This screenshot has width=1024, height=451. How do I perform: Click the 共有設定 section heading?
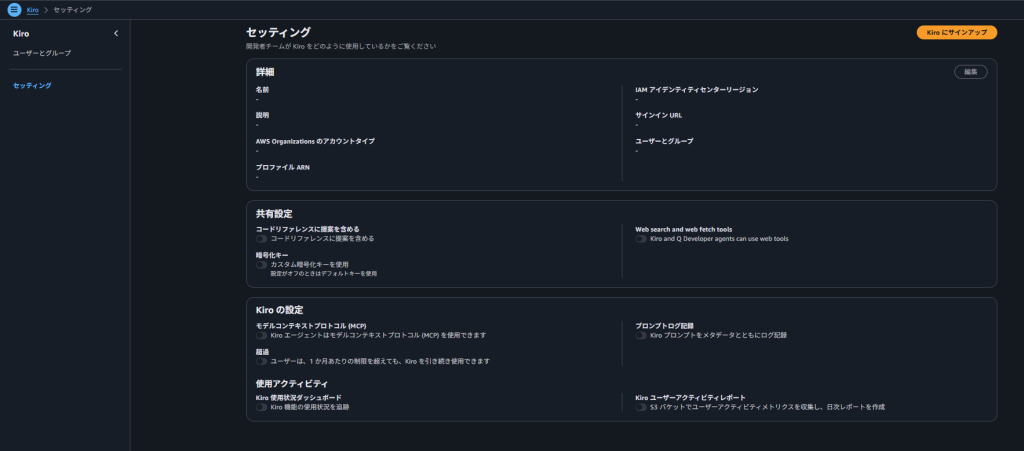pyautogui.click(x=273, y=213)
